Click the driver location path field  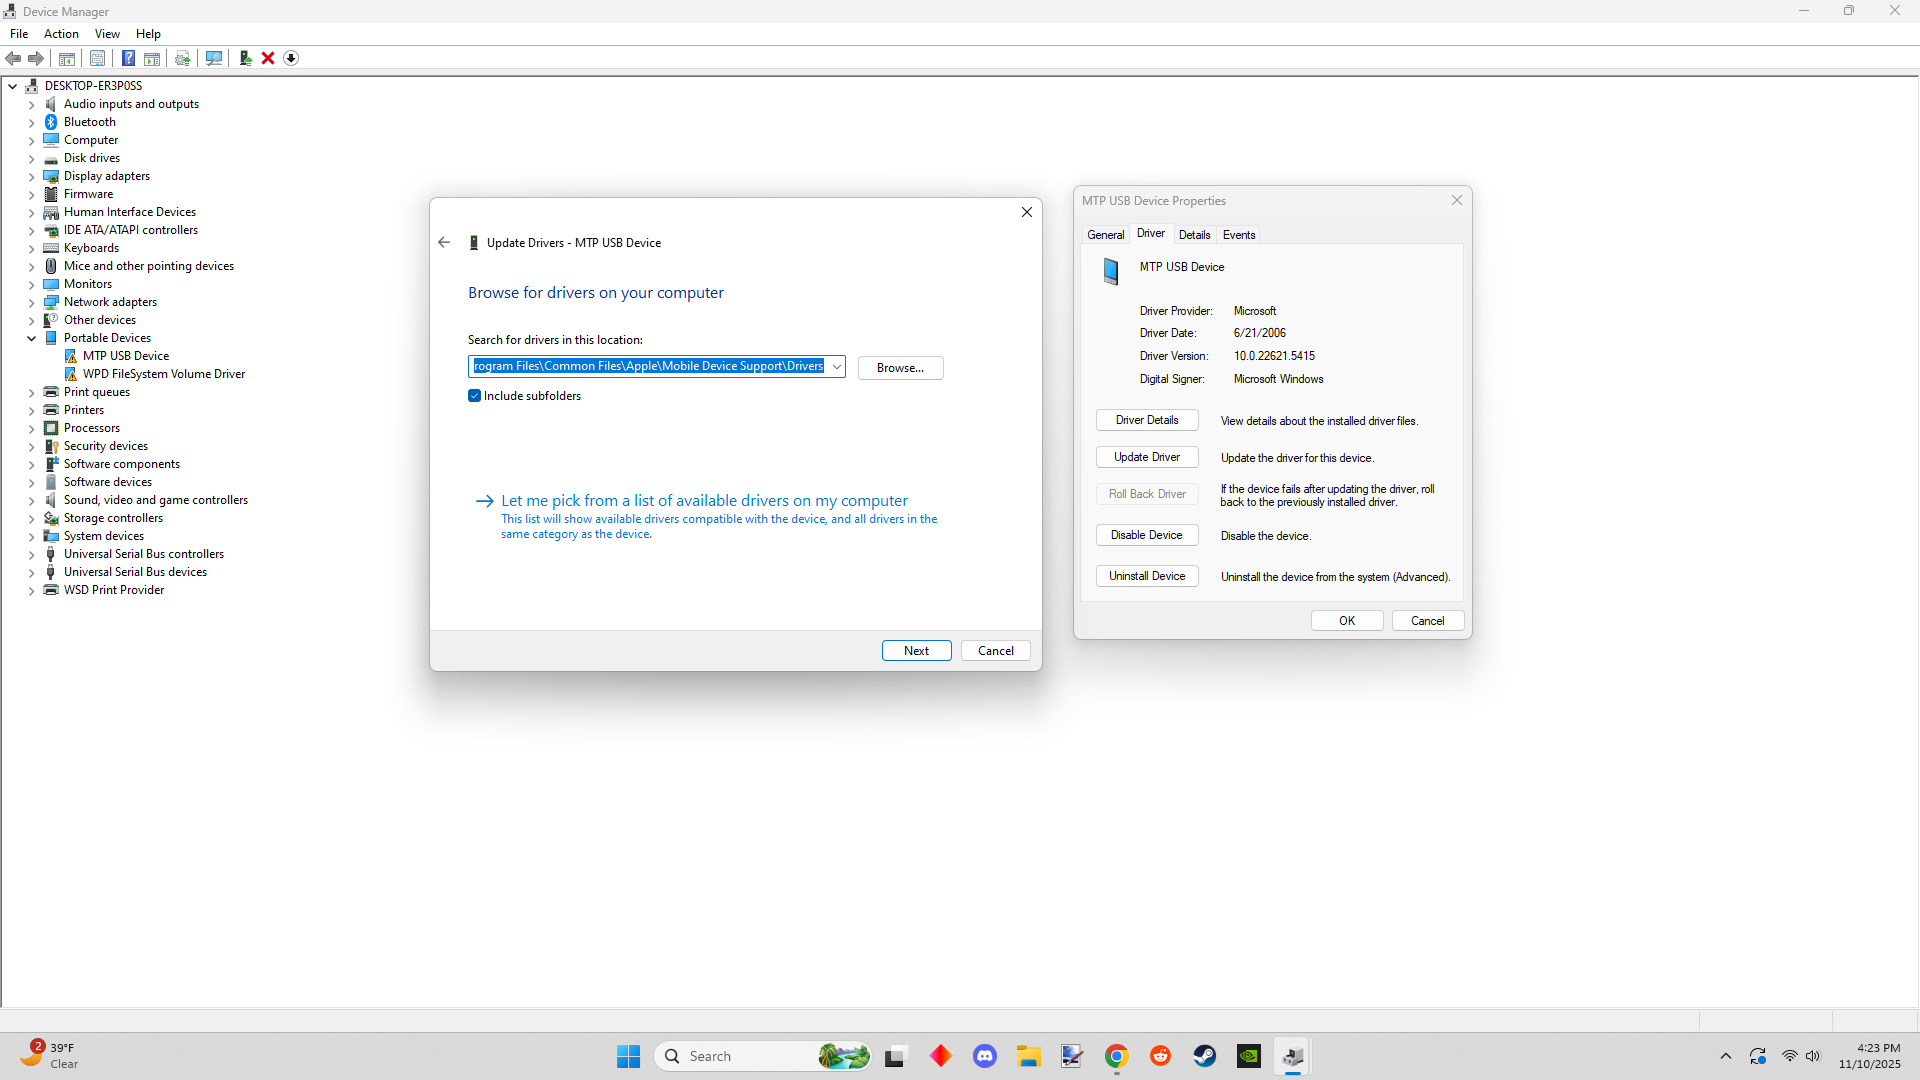pos(648,367)
